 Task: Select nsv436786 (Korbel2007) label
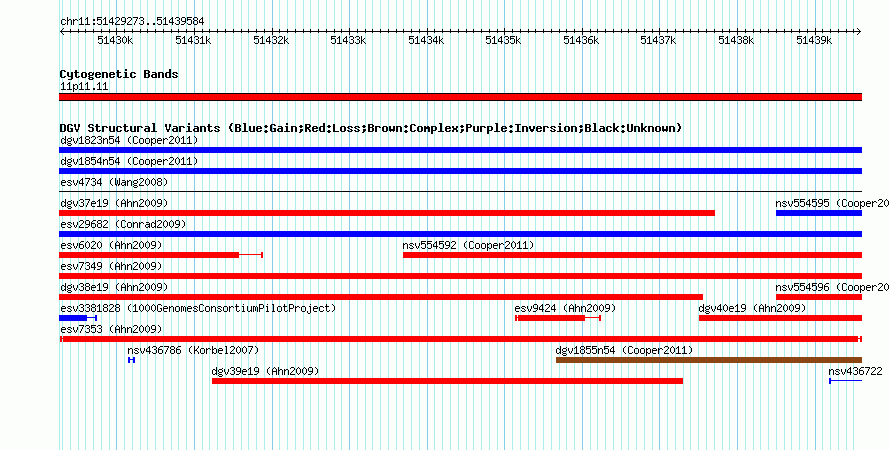click(x=193, y=351)
